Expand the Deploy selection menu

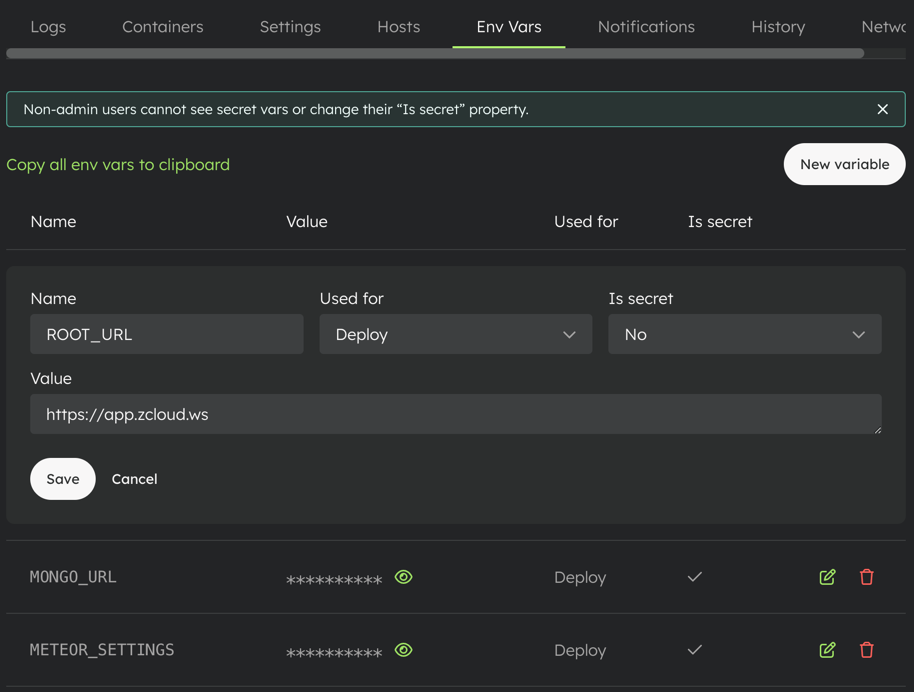click(x=455, y=334)
